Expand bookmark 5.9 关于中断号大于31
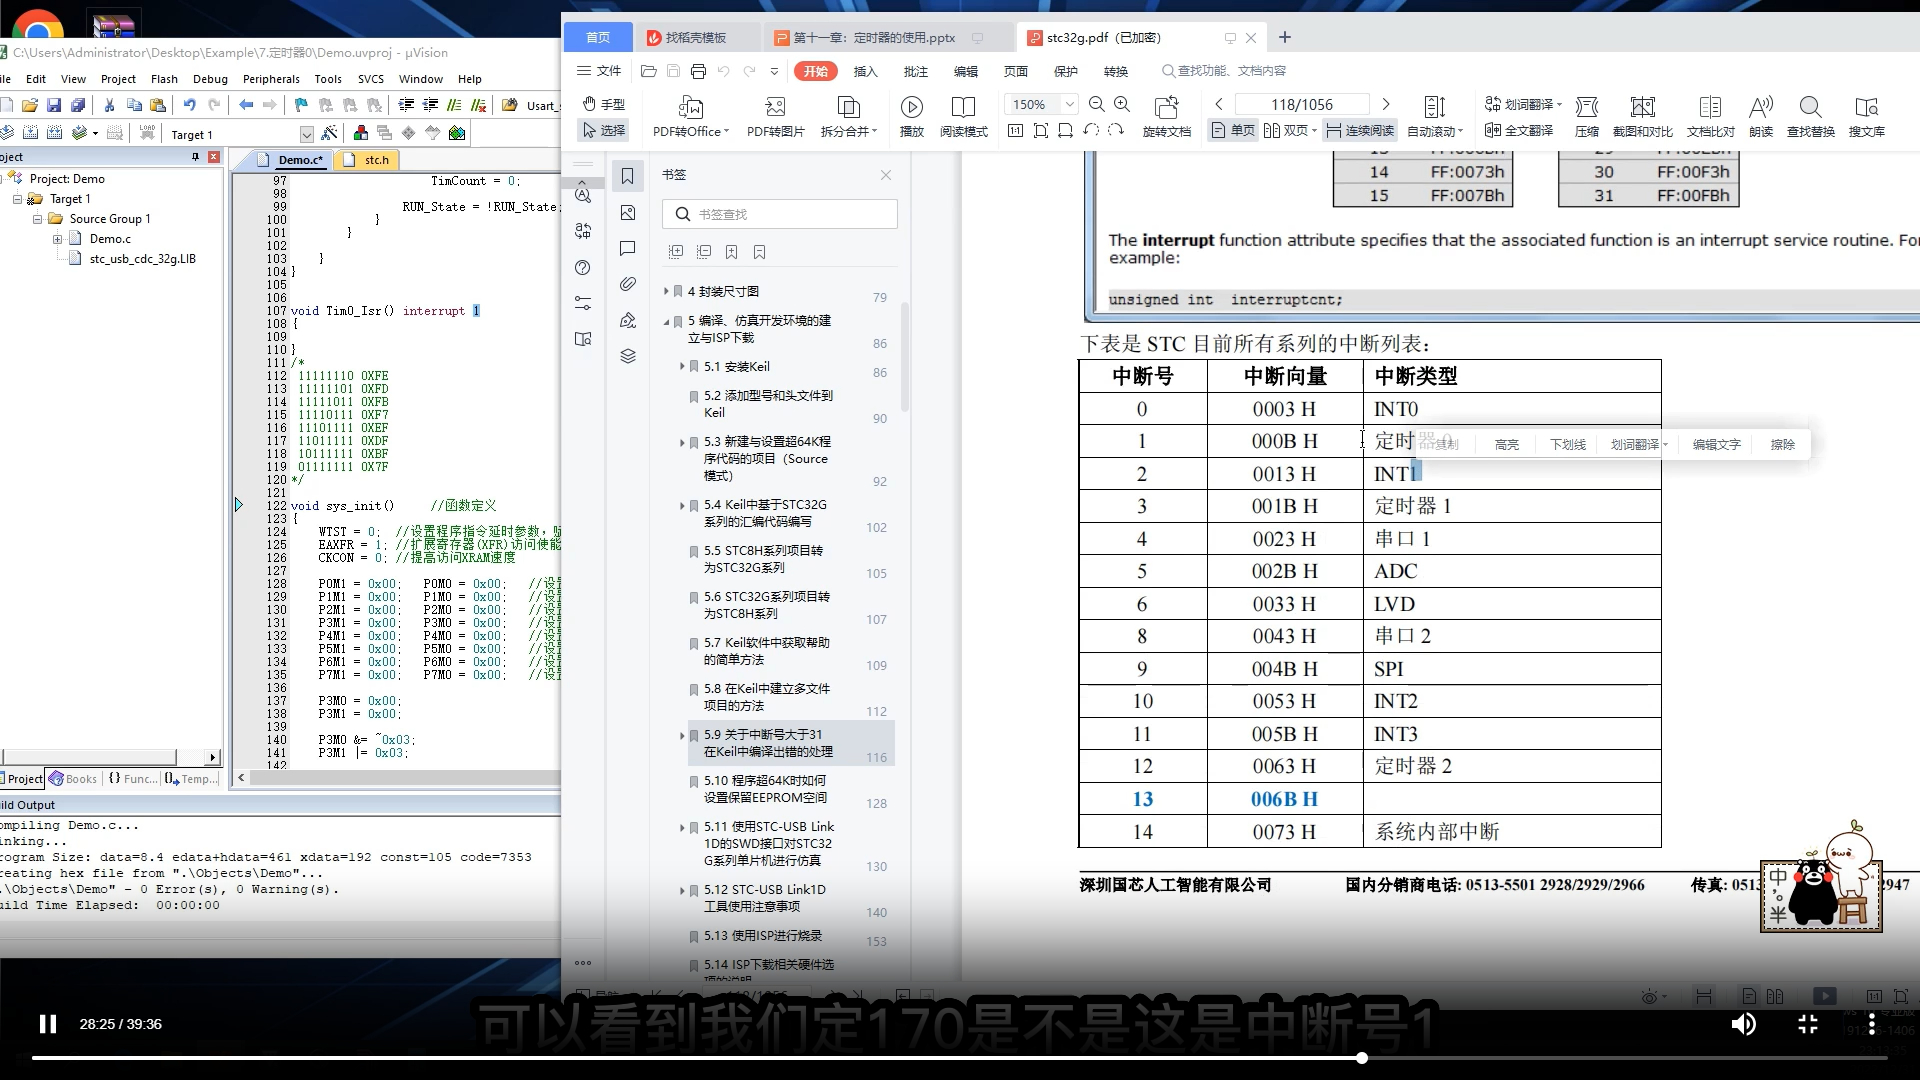Image resolution: width=1920 pixels, height=1080 pixels. [682, 735]
